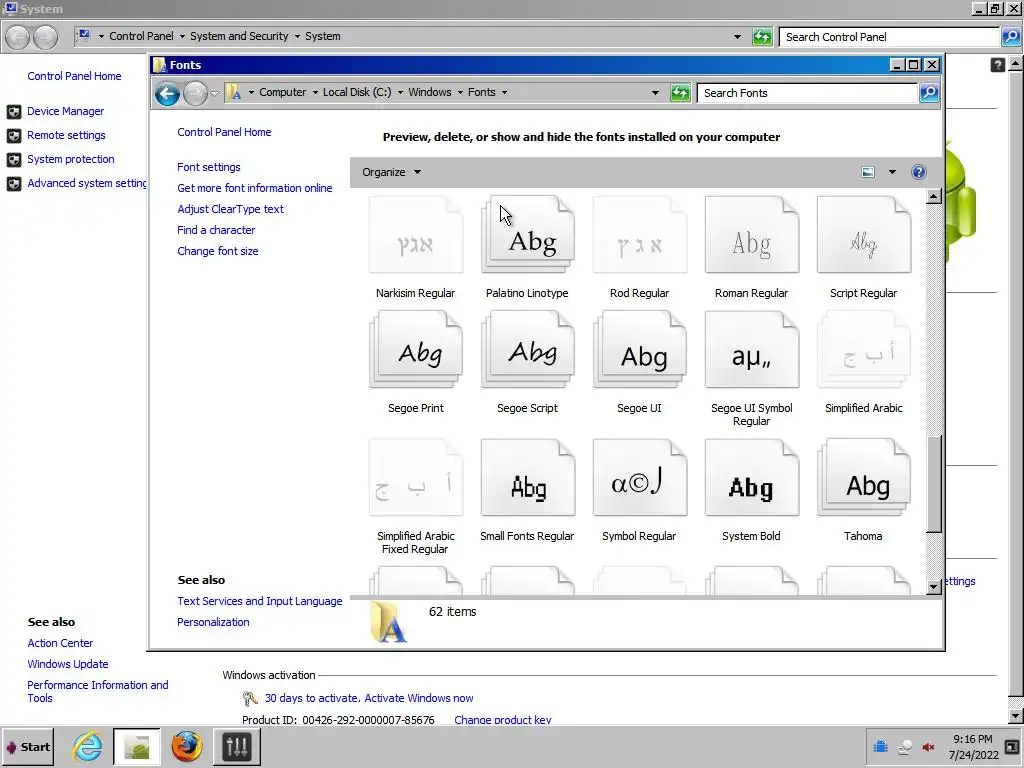Open Fonts help with question mark icon
This screenshot has width=1024, height=768.
pyautogui.click(x=918, y=172)
